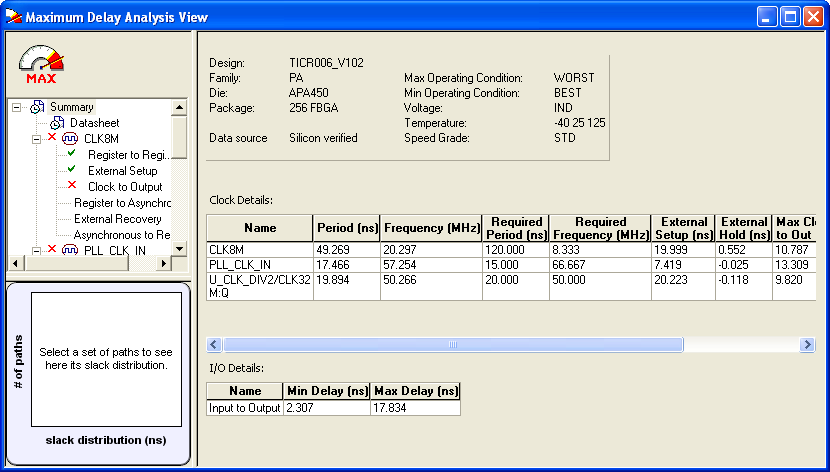The height and width of the screenshot is (472, 830).
Task: Click max delay value 17.834
Action: click(x=416, y=408)
